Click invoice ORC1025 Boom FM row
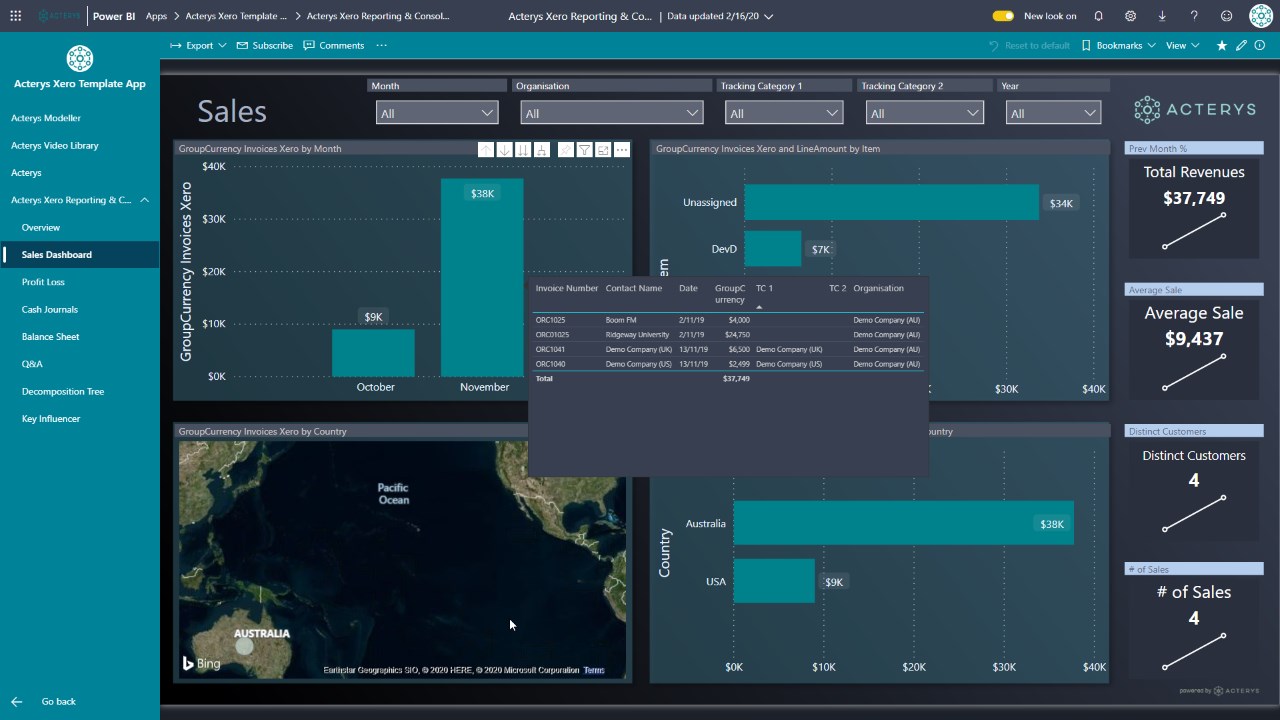This screenshot has width=1280, height=720. coord(728,320)
